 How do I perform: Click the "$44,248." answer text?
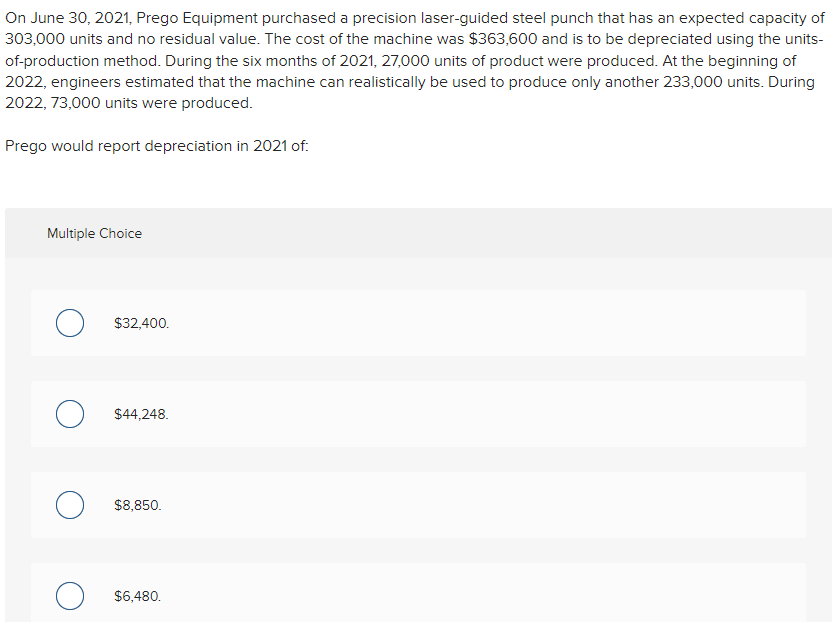click(142, 414)
